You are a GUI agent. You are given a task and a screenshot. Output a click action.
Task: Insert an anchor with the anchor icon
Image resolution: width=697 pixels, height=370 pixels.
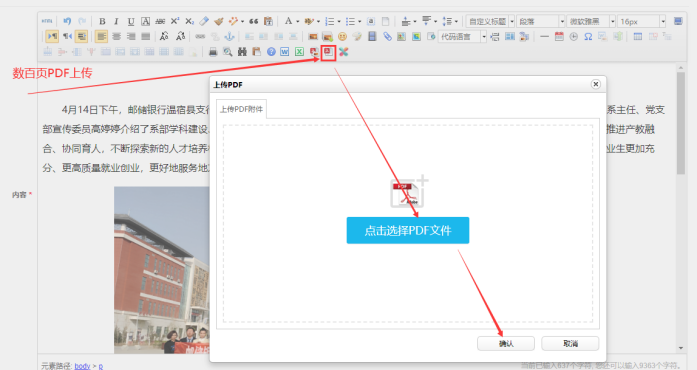tap(229, 36)
